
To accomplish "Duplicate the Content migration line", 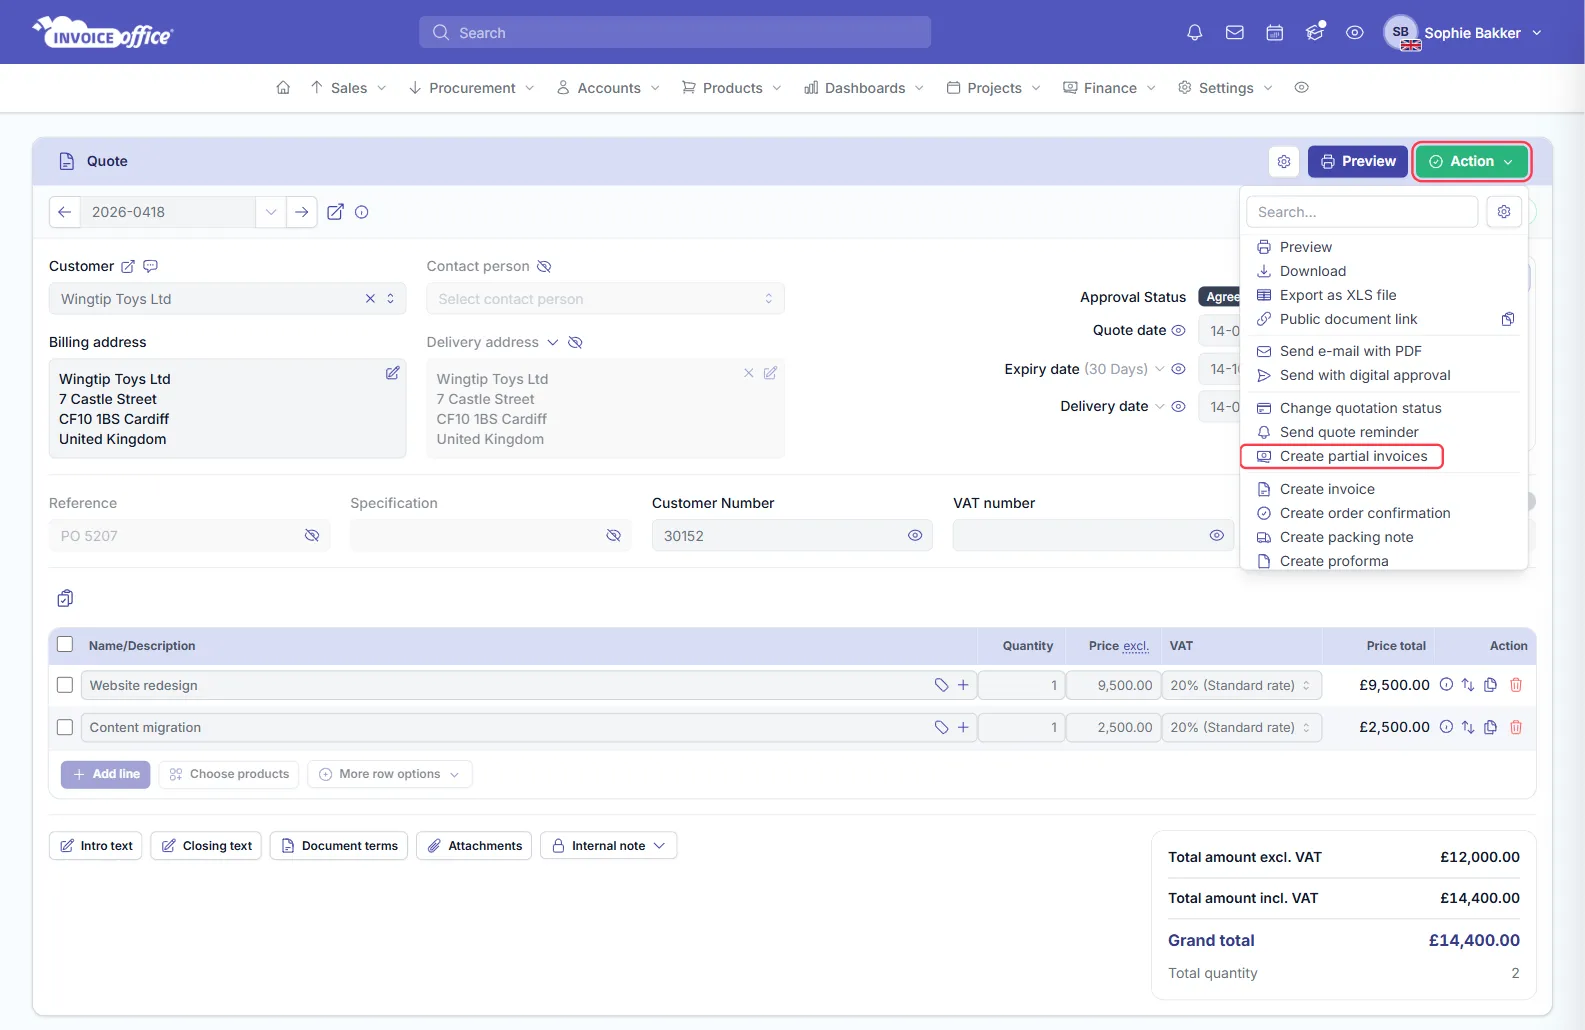I will pos(1491,727).
